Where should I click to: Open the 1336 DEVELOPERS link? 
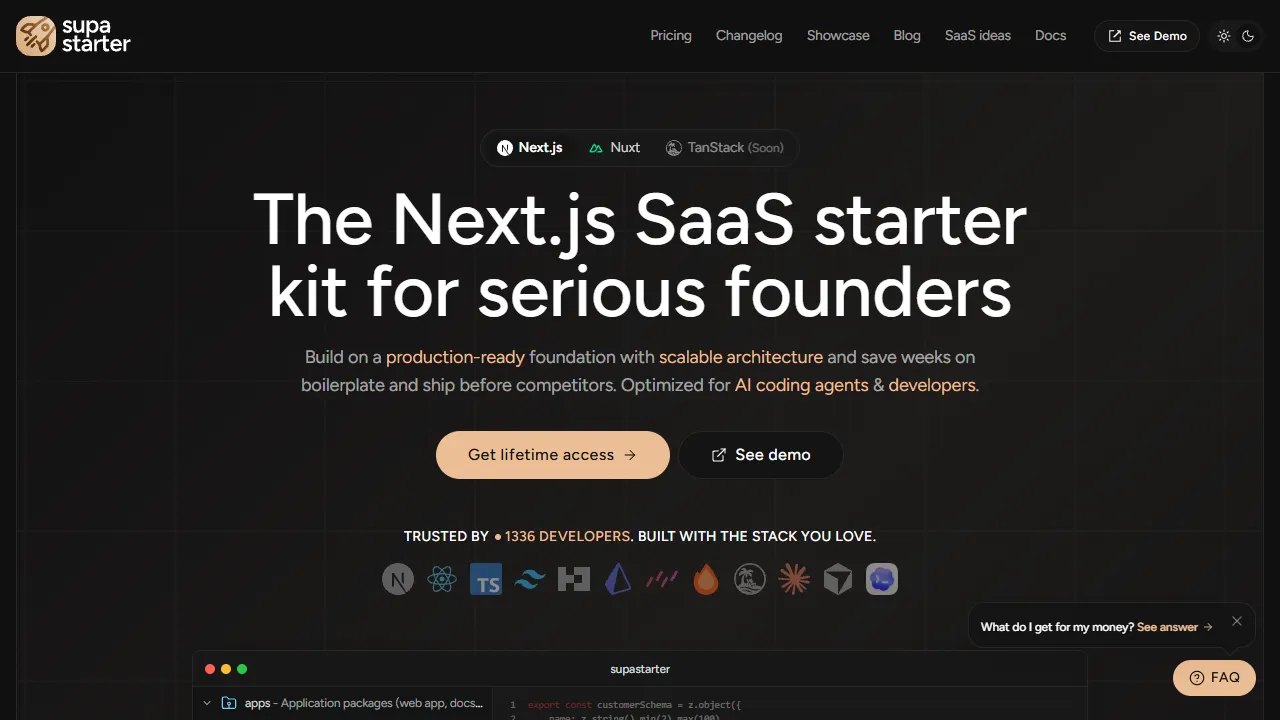(567, 536)
